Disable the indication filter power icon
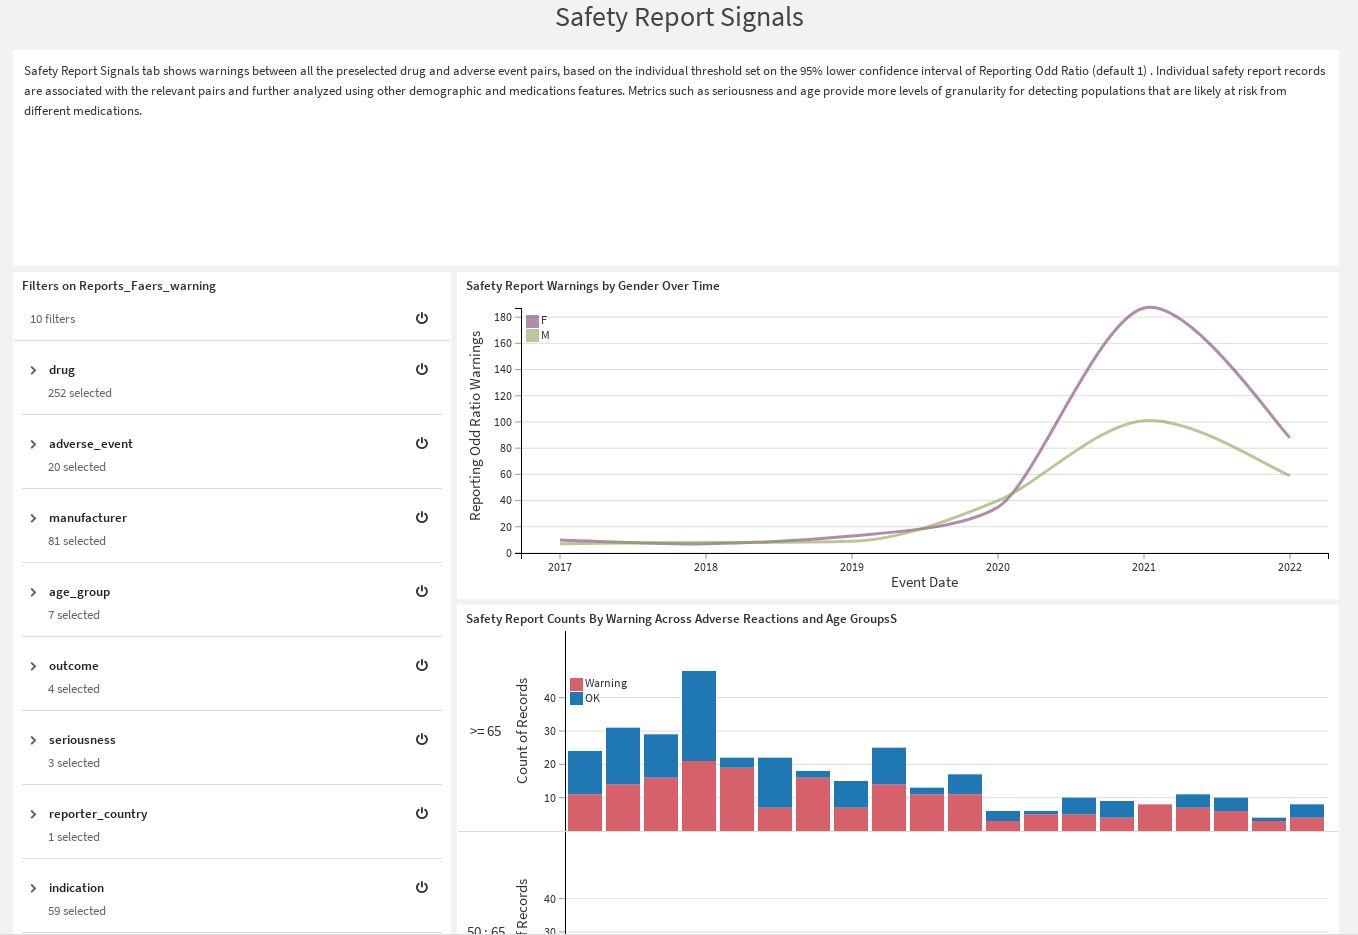The image size is (1358, 935). (422, 887)
